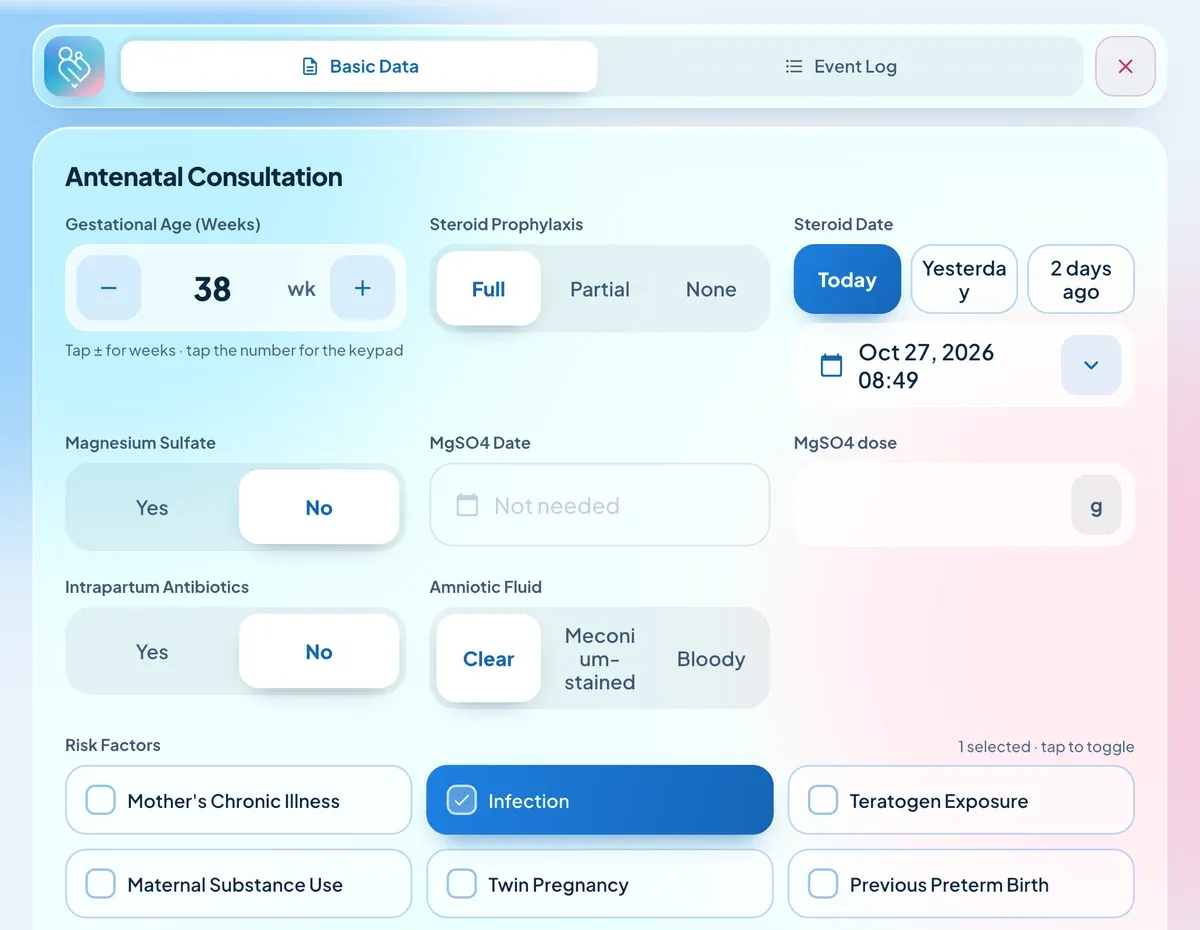Viewport: 1200px width, 930px height.
Task: Click the 'g' unit label in MgSO4 dose
Action: coord(1096,505)
